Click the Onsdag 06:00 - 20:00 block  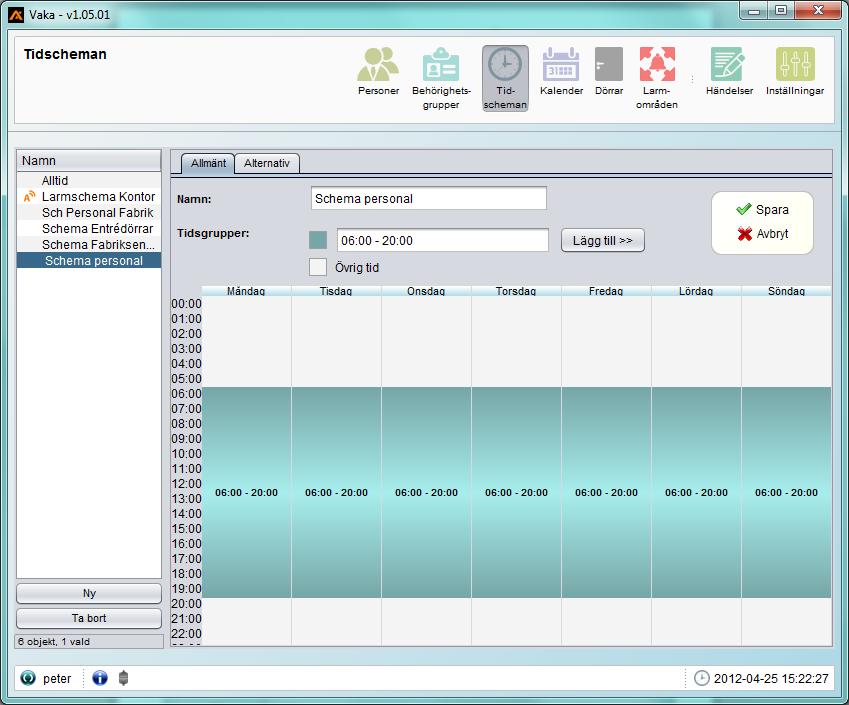(426, 492)
